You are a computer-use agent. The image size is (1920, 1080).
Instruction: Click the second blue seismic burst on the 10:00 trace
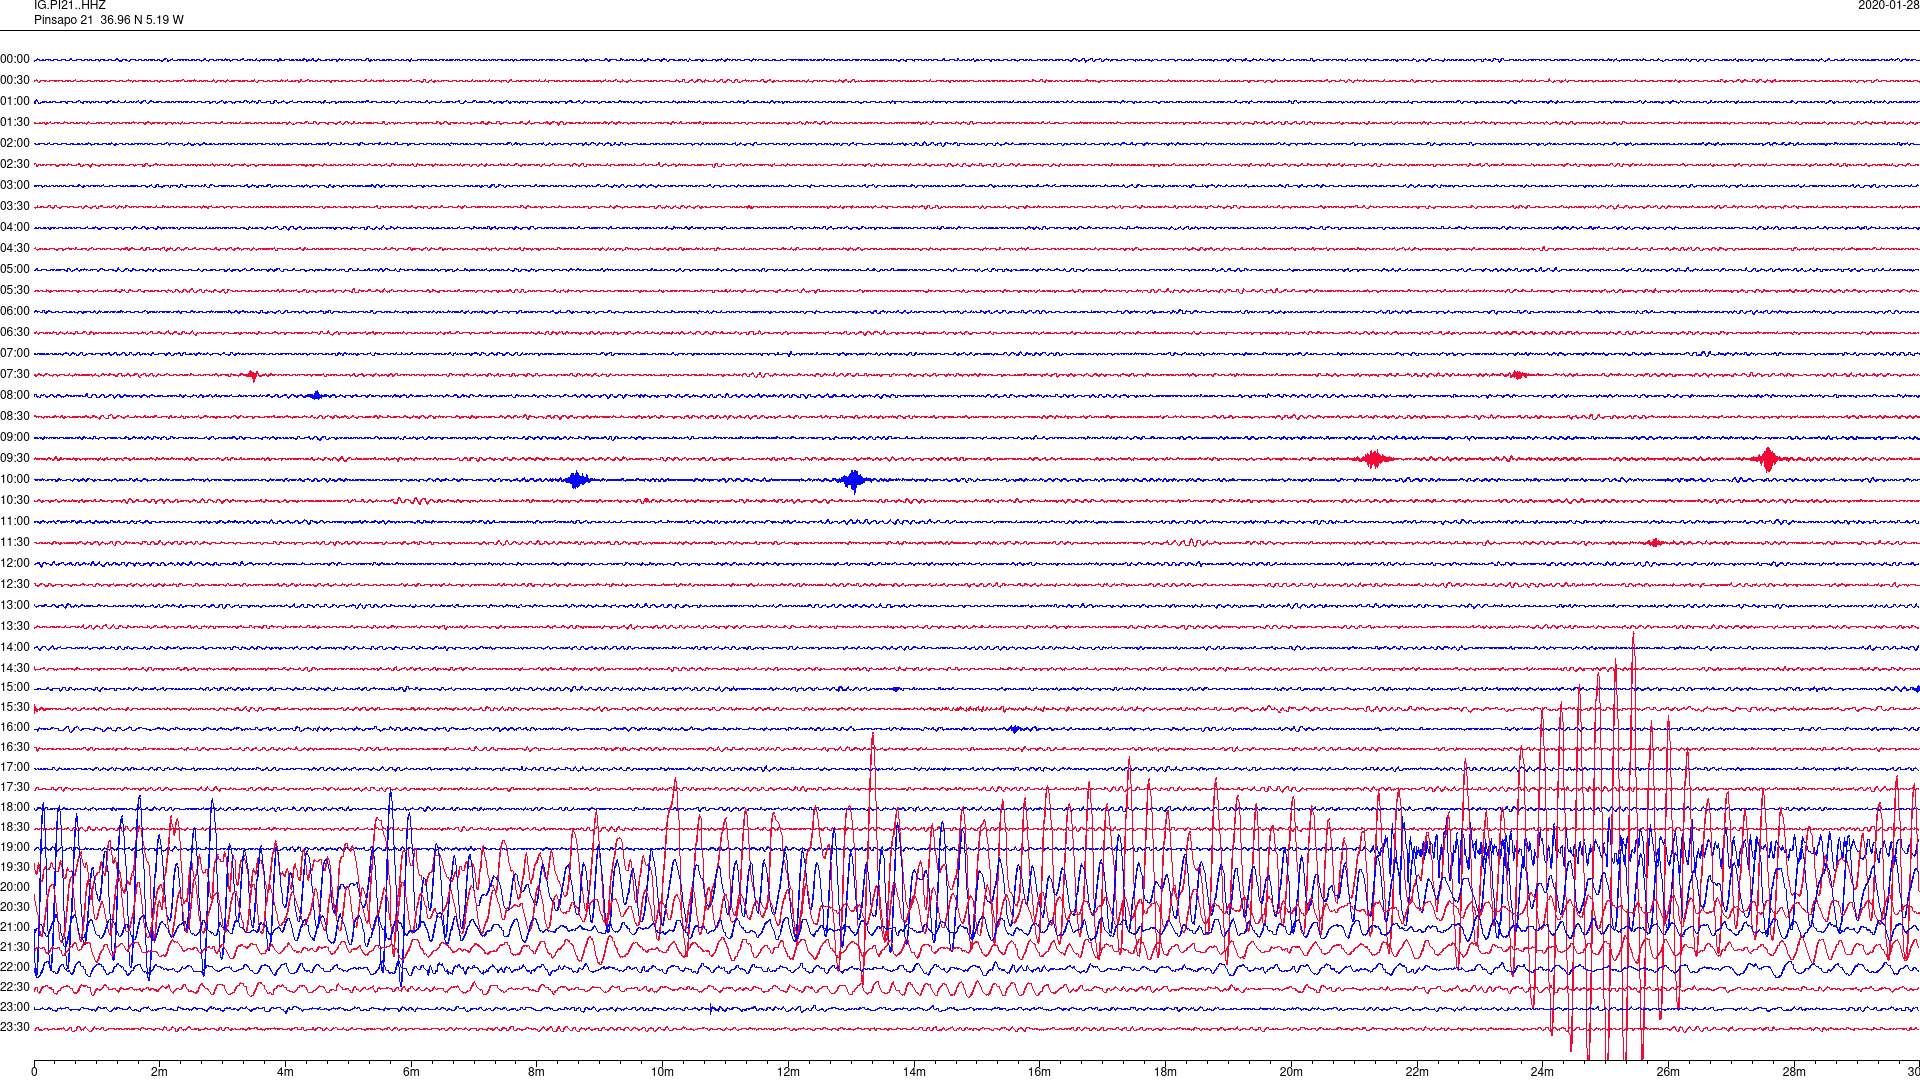(853, 481)
